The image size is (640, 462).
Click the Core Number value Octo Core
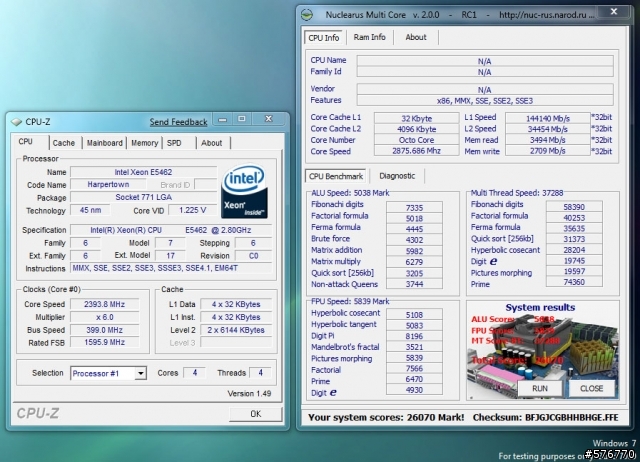click(x=416, y=140)
